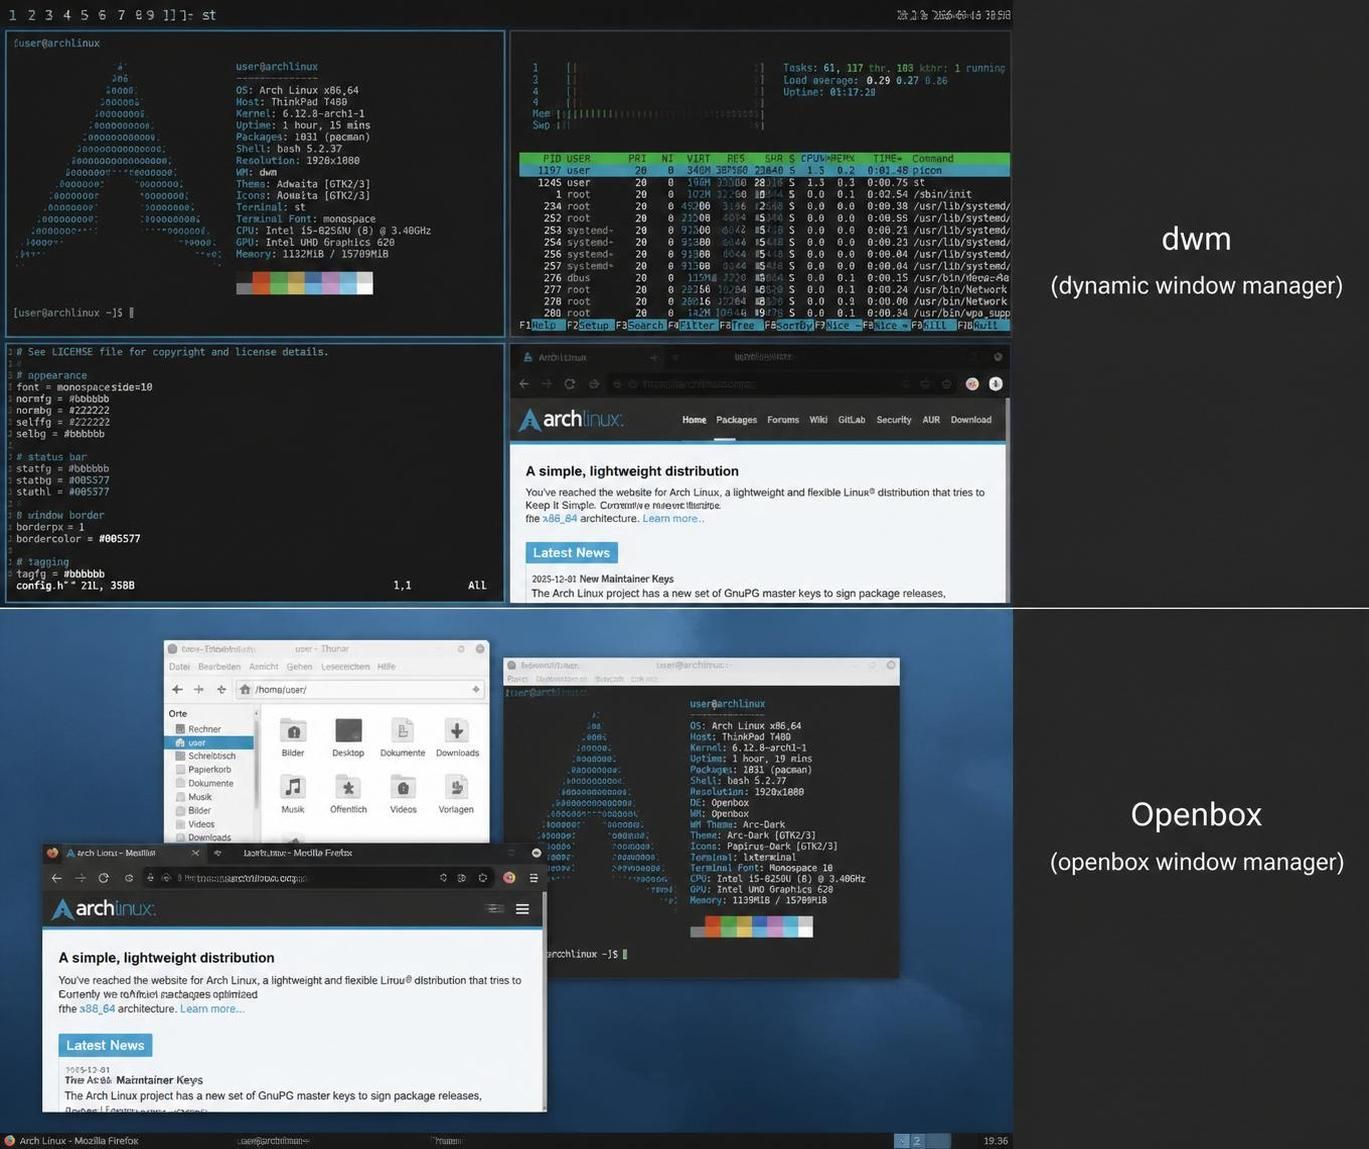This screenshot has height=1149, width=1369.
Task: Click back arrow in the Openbox Firefox window
Action: click(56, 878)
